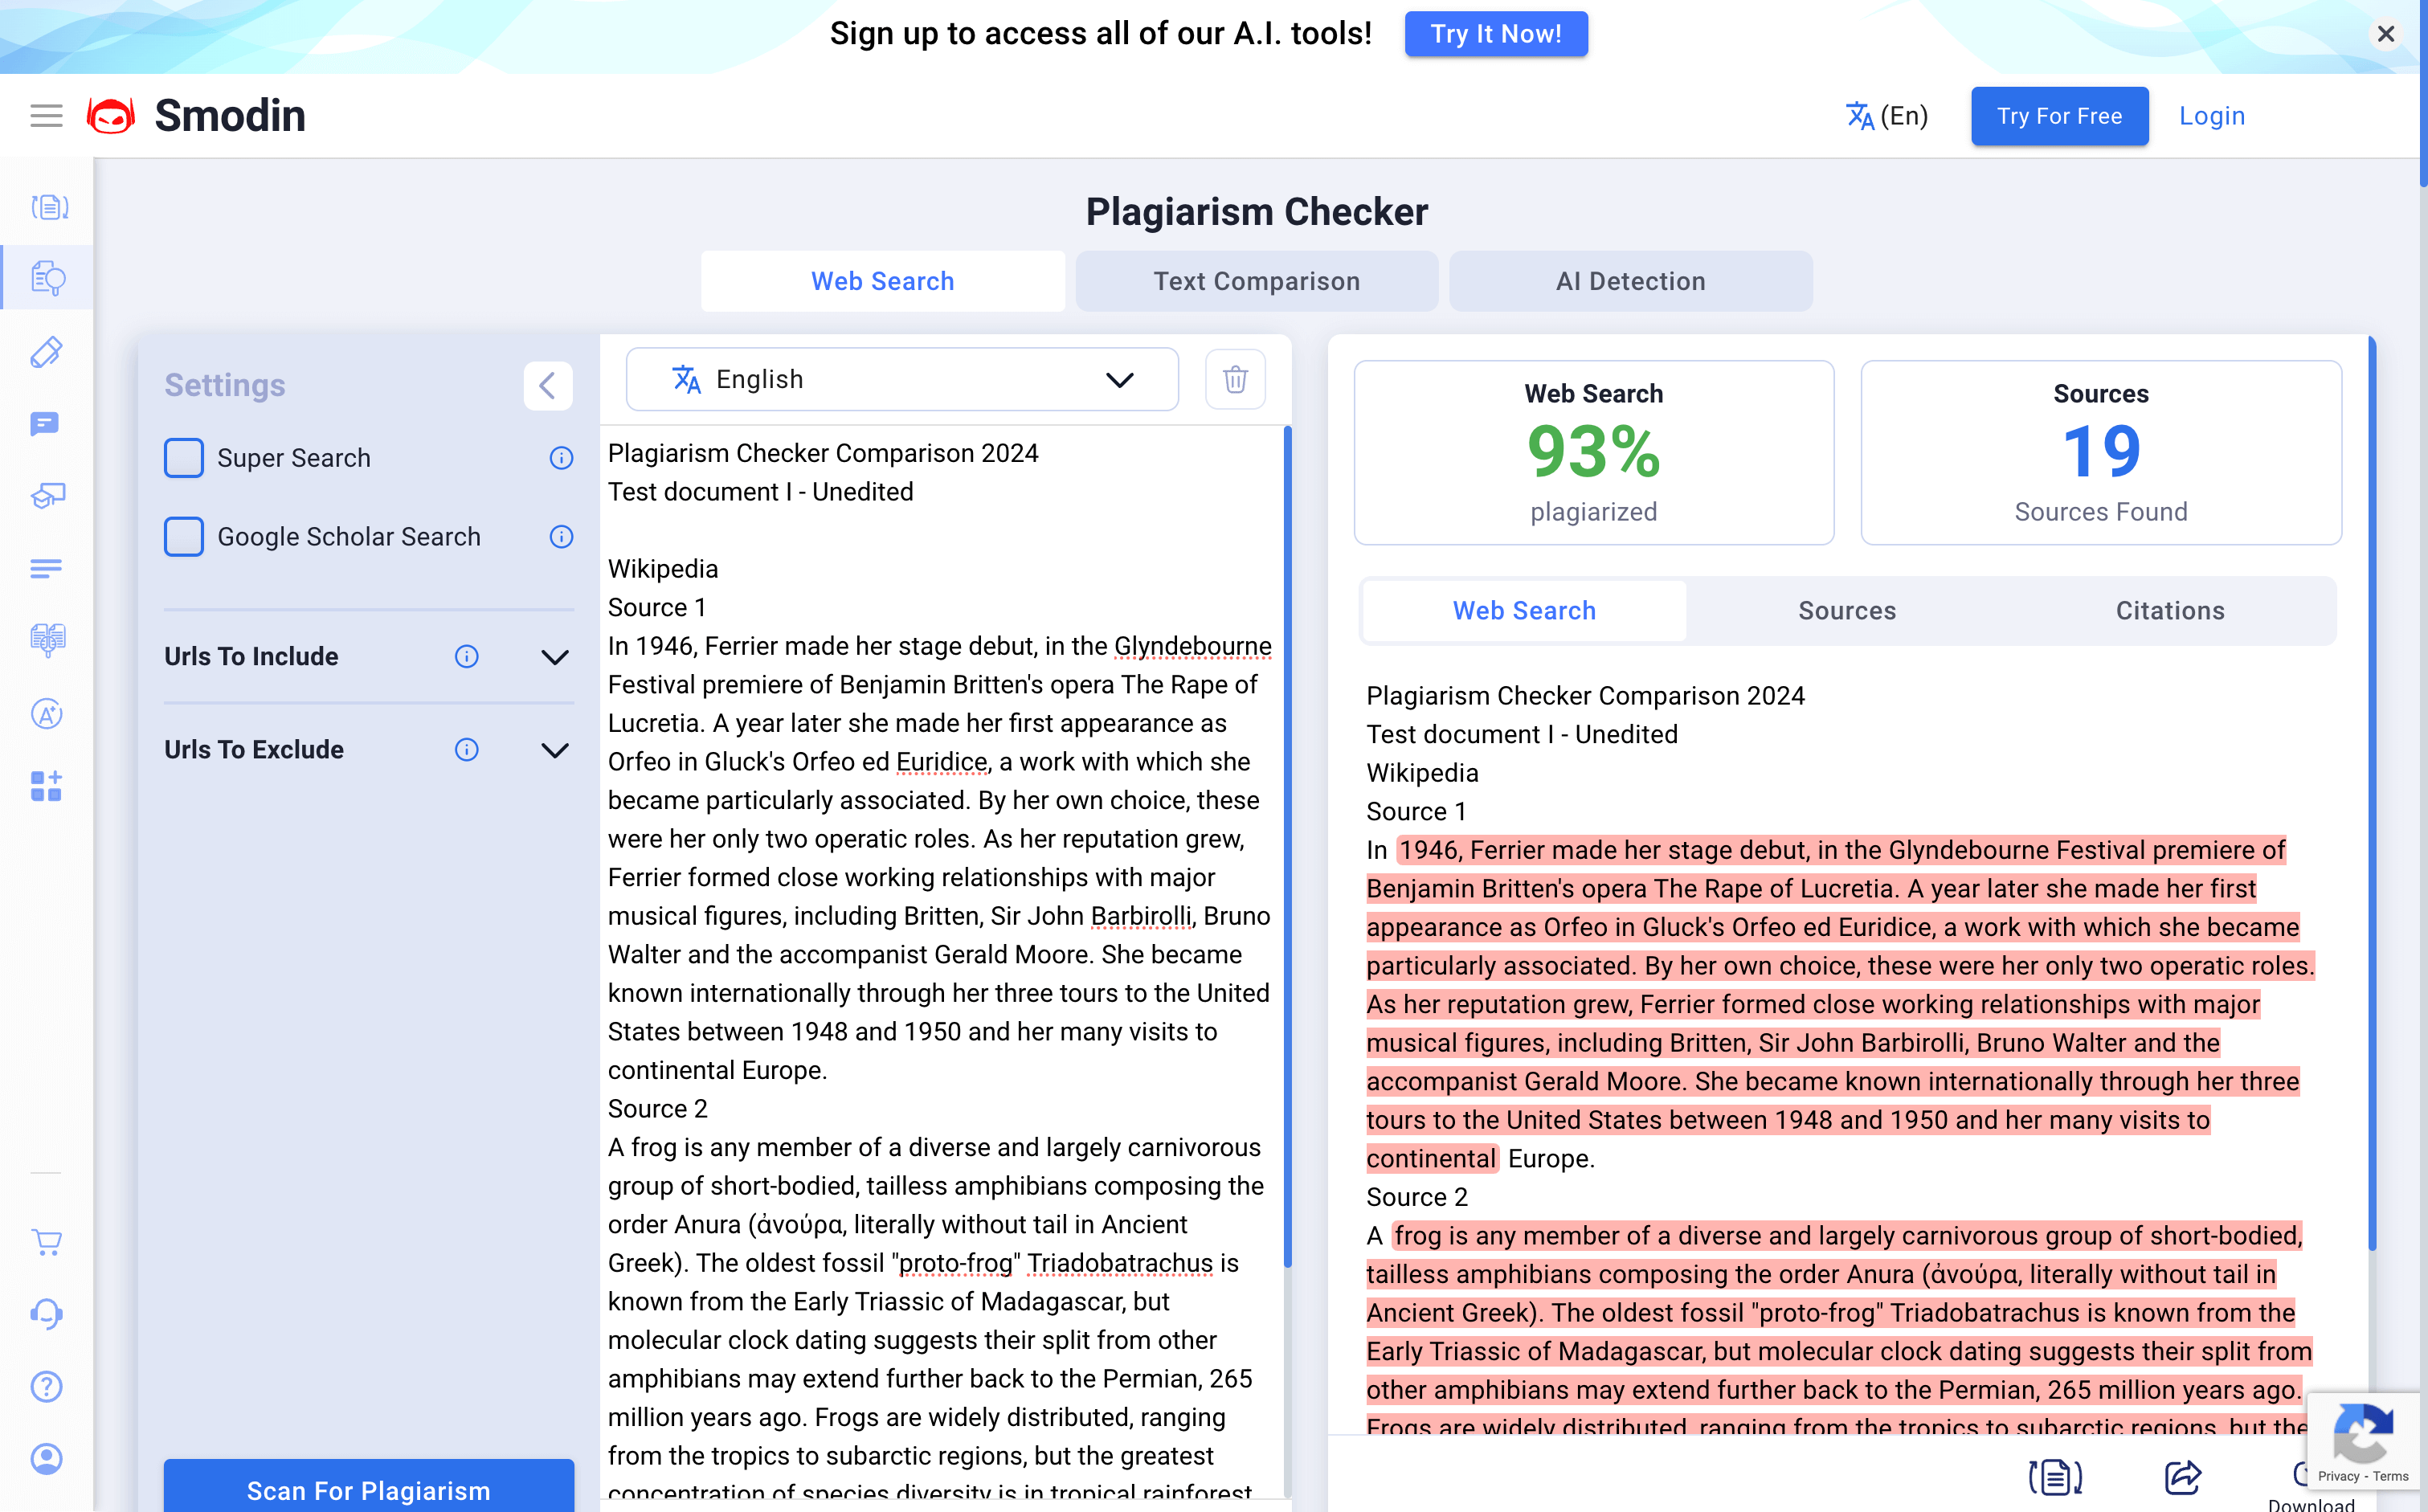Click the share icon below results
The height and width of the screenshot is (1512, 2428).
(2183, 1476)
